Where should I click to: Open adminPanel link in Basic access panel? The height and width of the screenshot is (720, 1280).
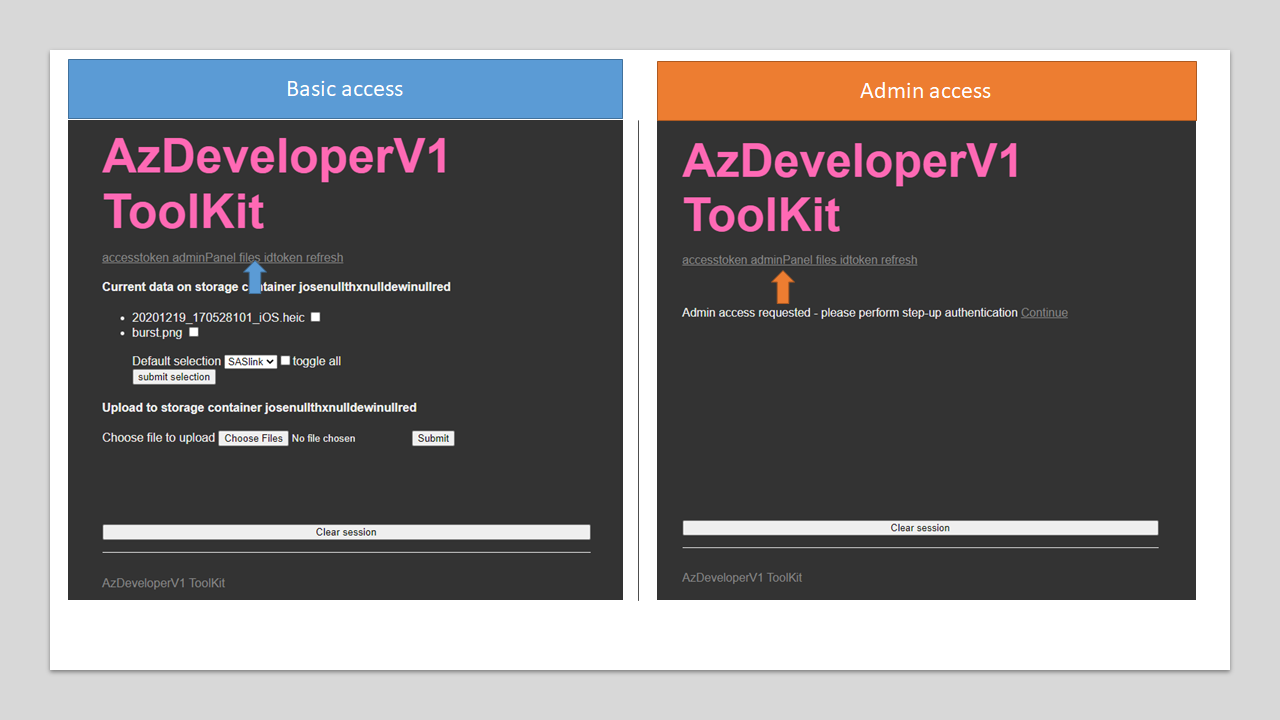pyautogui.click(x=204, y=258)
